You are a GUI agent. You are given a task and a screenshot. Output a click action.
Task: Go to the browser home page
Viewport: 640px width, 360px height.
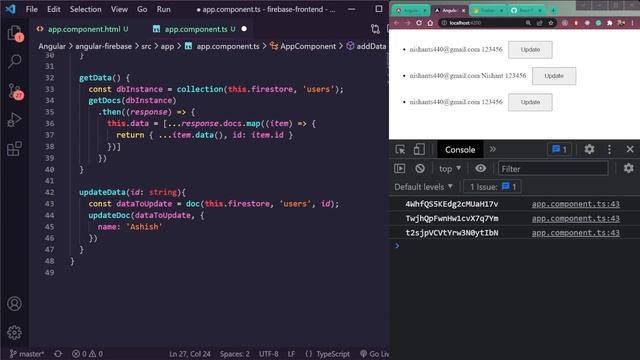[430, 23]
